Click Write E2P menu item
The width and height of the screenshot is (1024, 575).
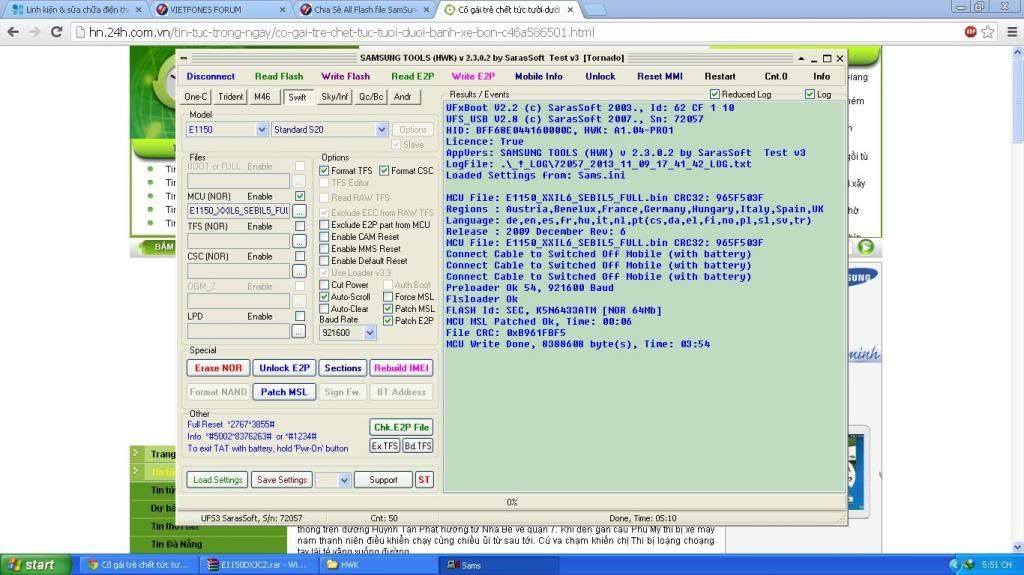pyautogui.click(x=473, y=76)
